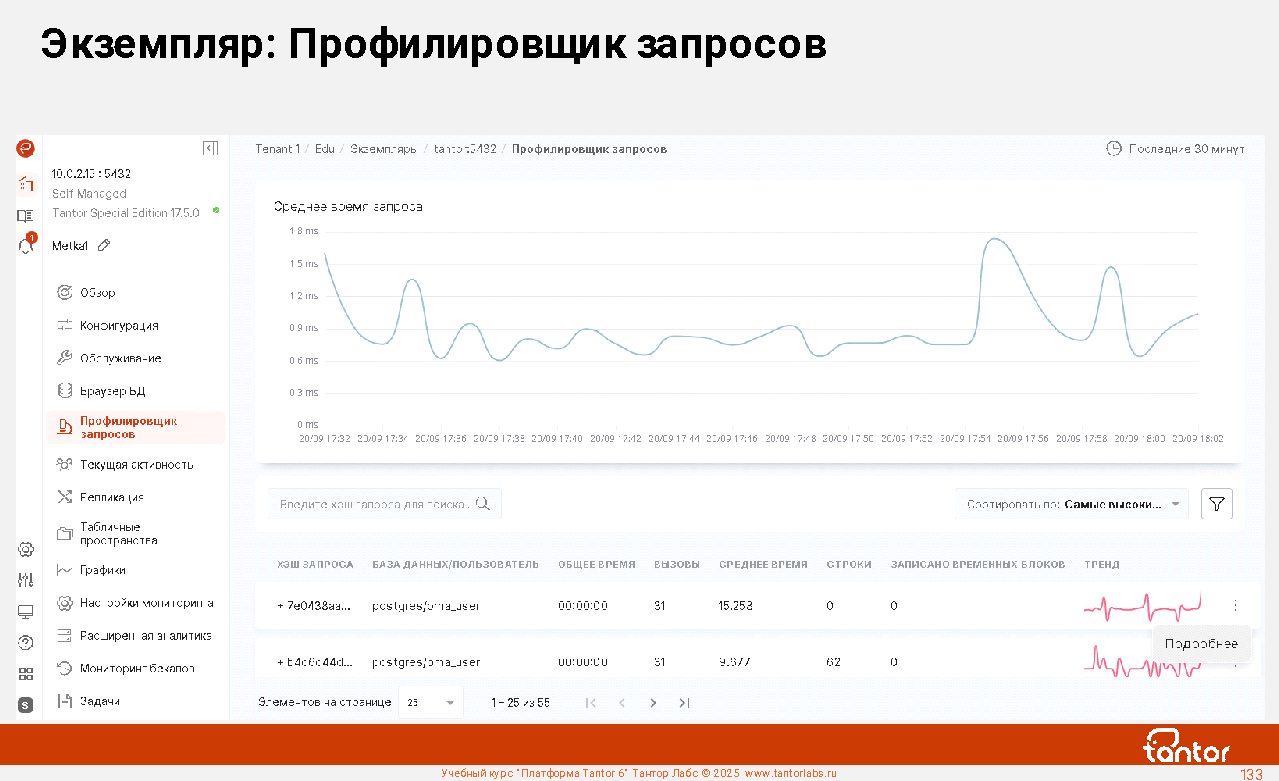Go to next page of results
Screen dimensions: 1279x781
(653, 703)
